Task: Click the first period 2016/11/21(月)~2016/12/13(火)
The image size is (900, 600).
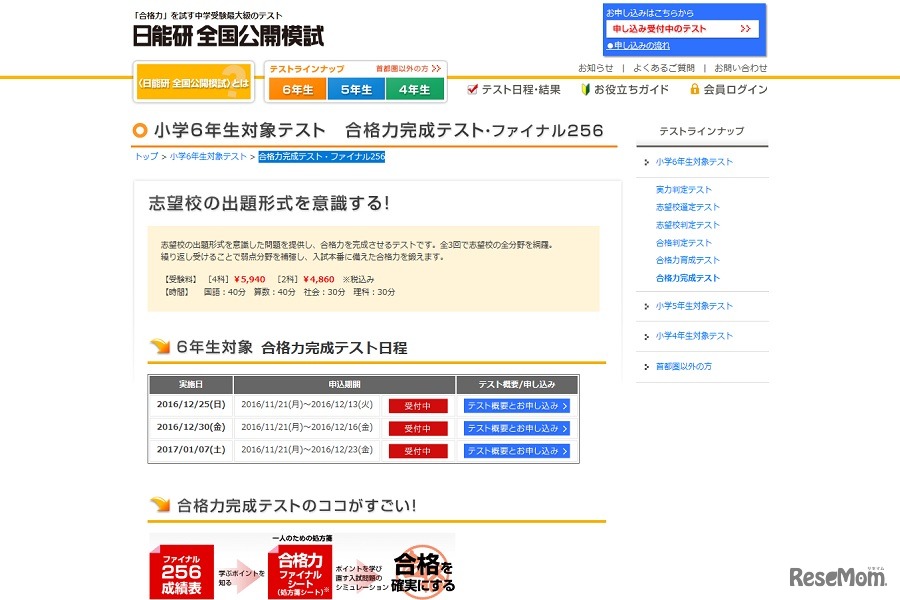Action: pyautogui.click(x=307, y=404)
